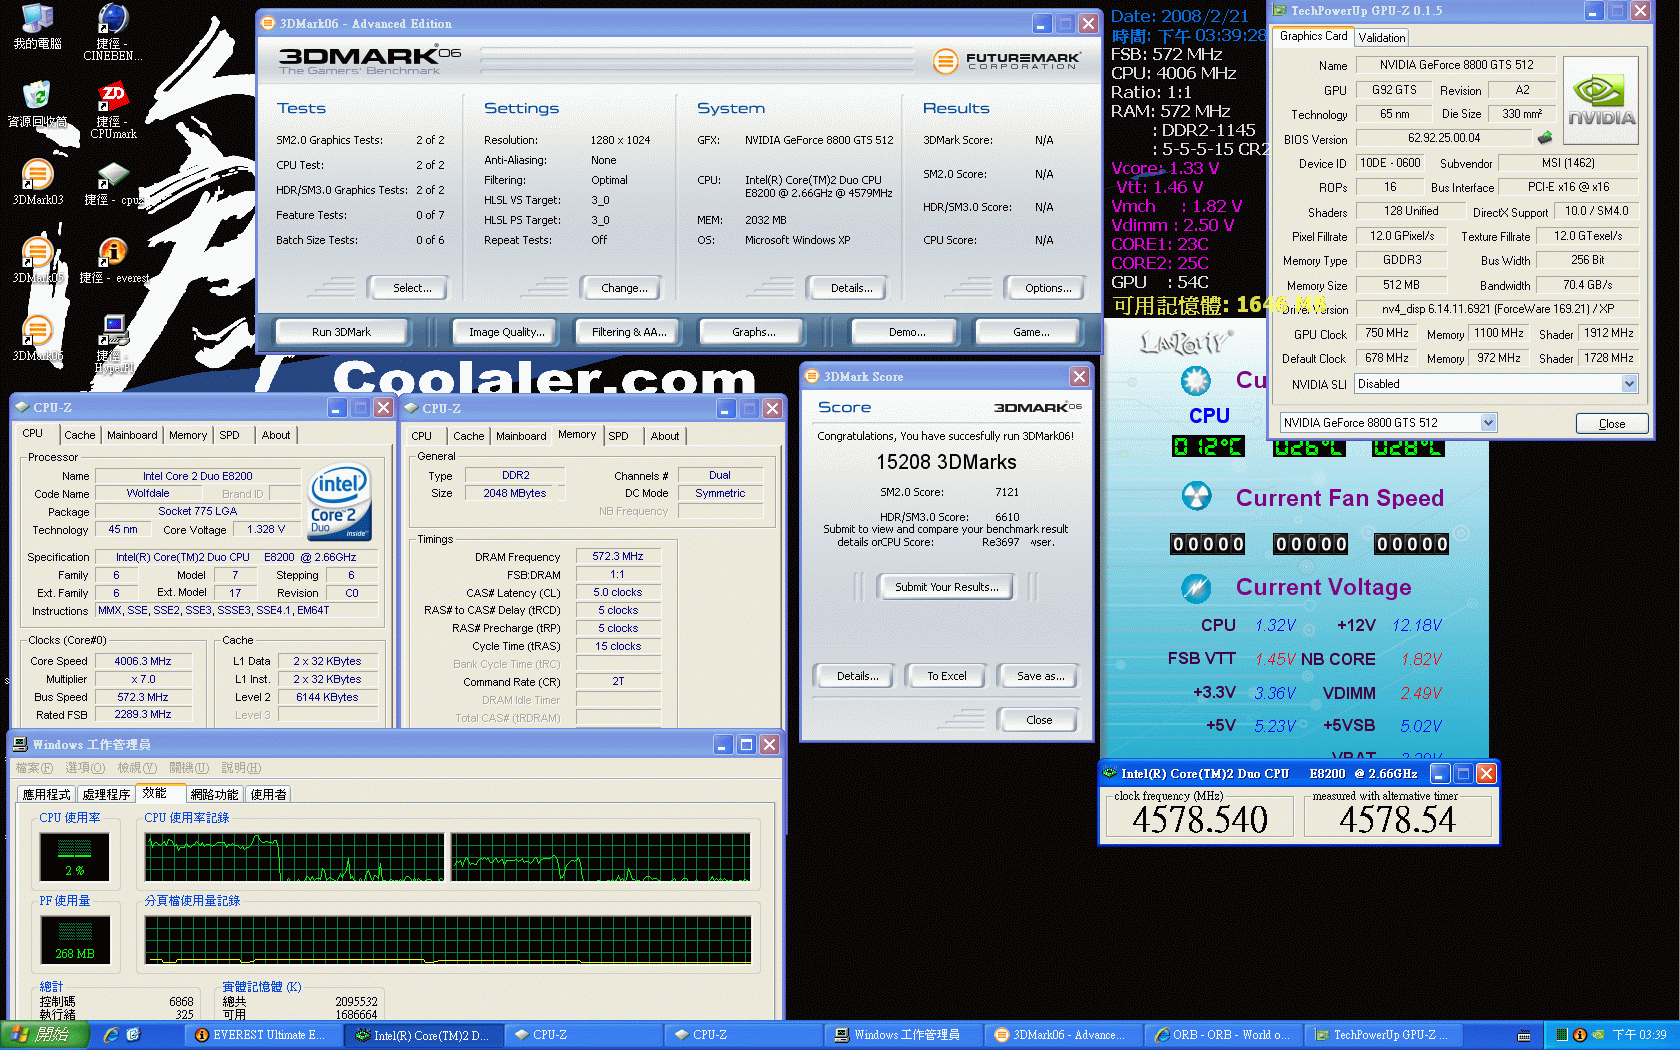The image size is (1680, 1050).
Task: Click the clock frequency 4578.540 readout
Action: click(x=1200, y=820)
